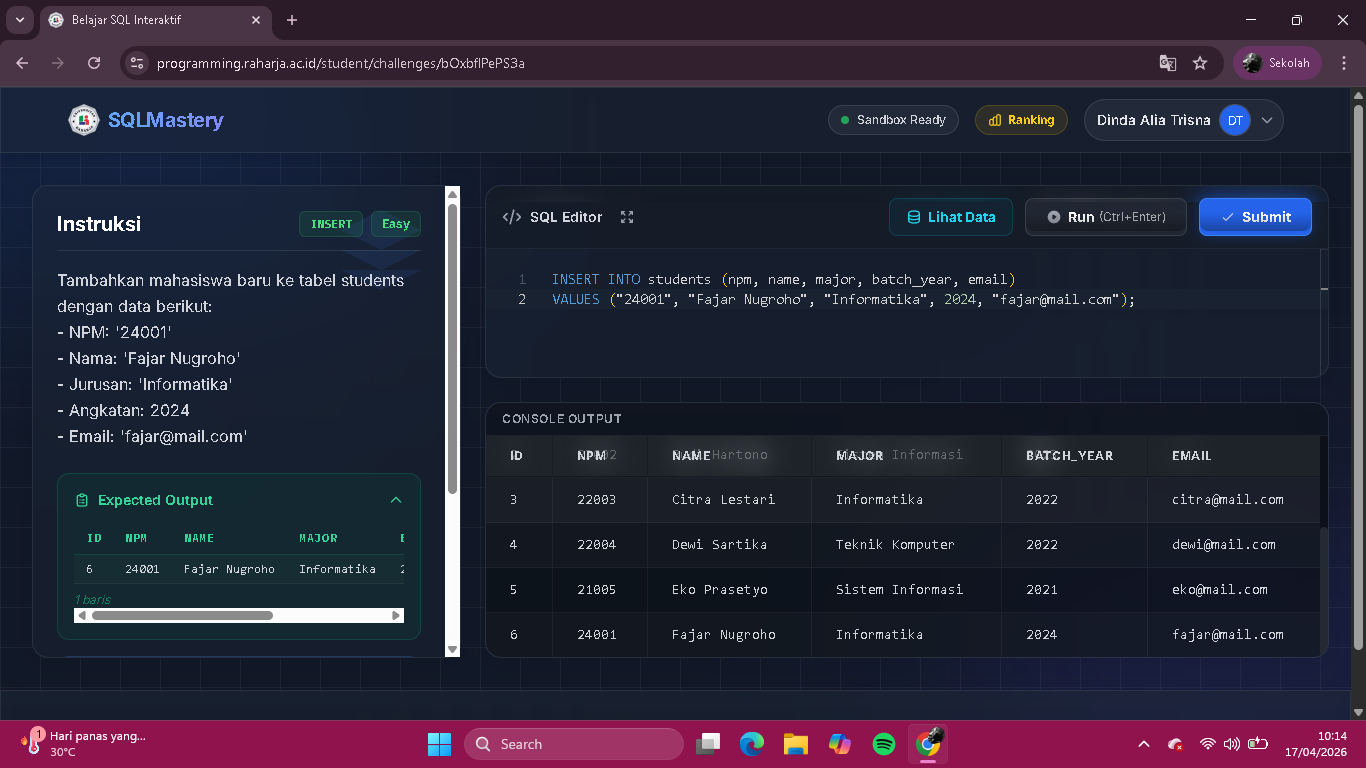Expand the SQL Editor to fullscreen
1366x768 pixels.
point(627,217)
